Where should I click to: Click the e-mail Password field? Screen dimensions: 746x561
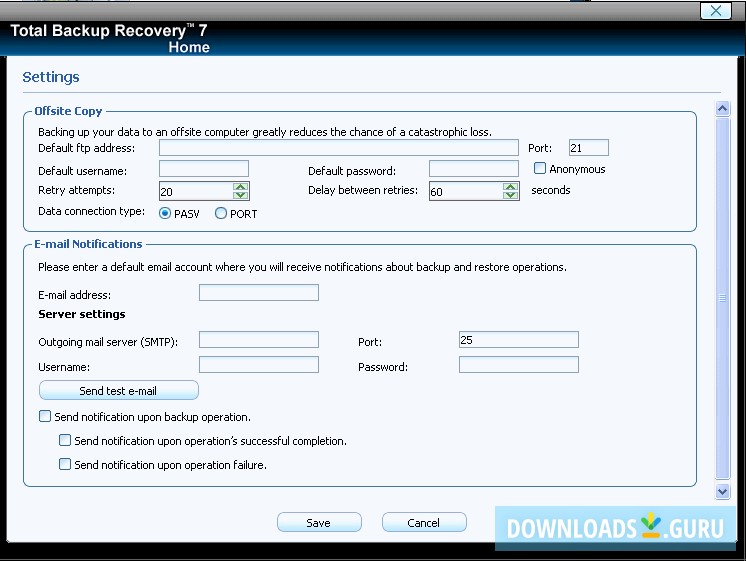pos(519,364)
